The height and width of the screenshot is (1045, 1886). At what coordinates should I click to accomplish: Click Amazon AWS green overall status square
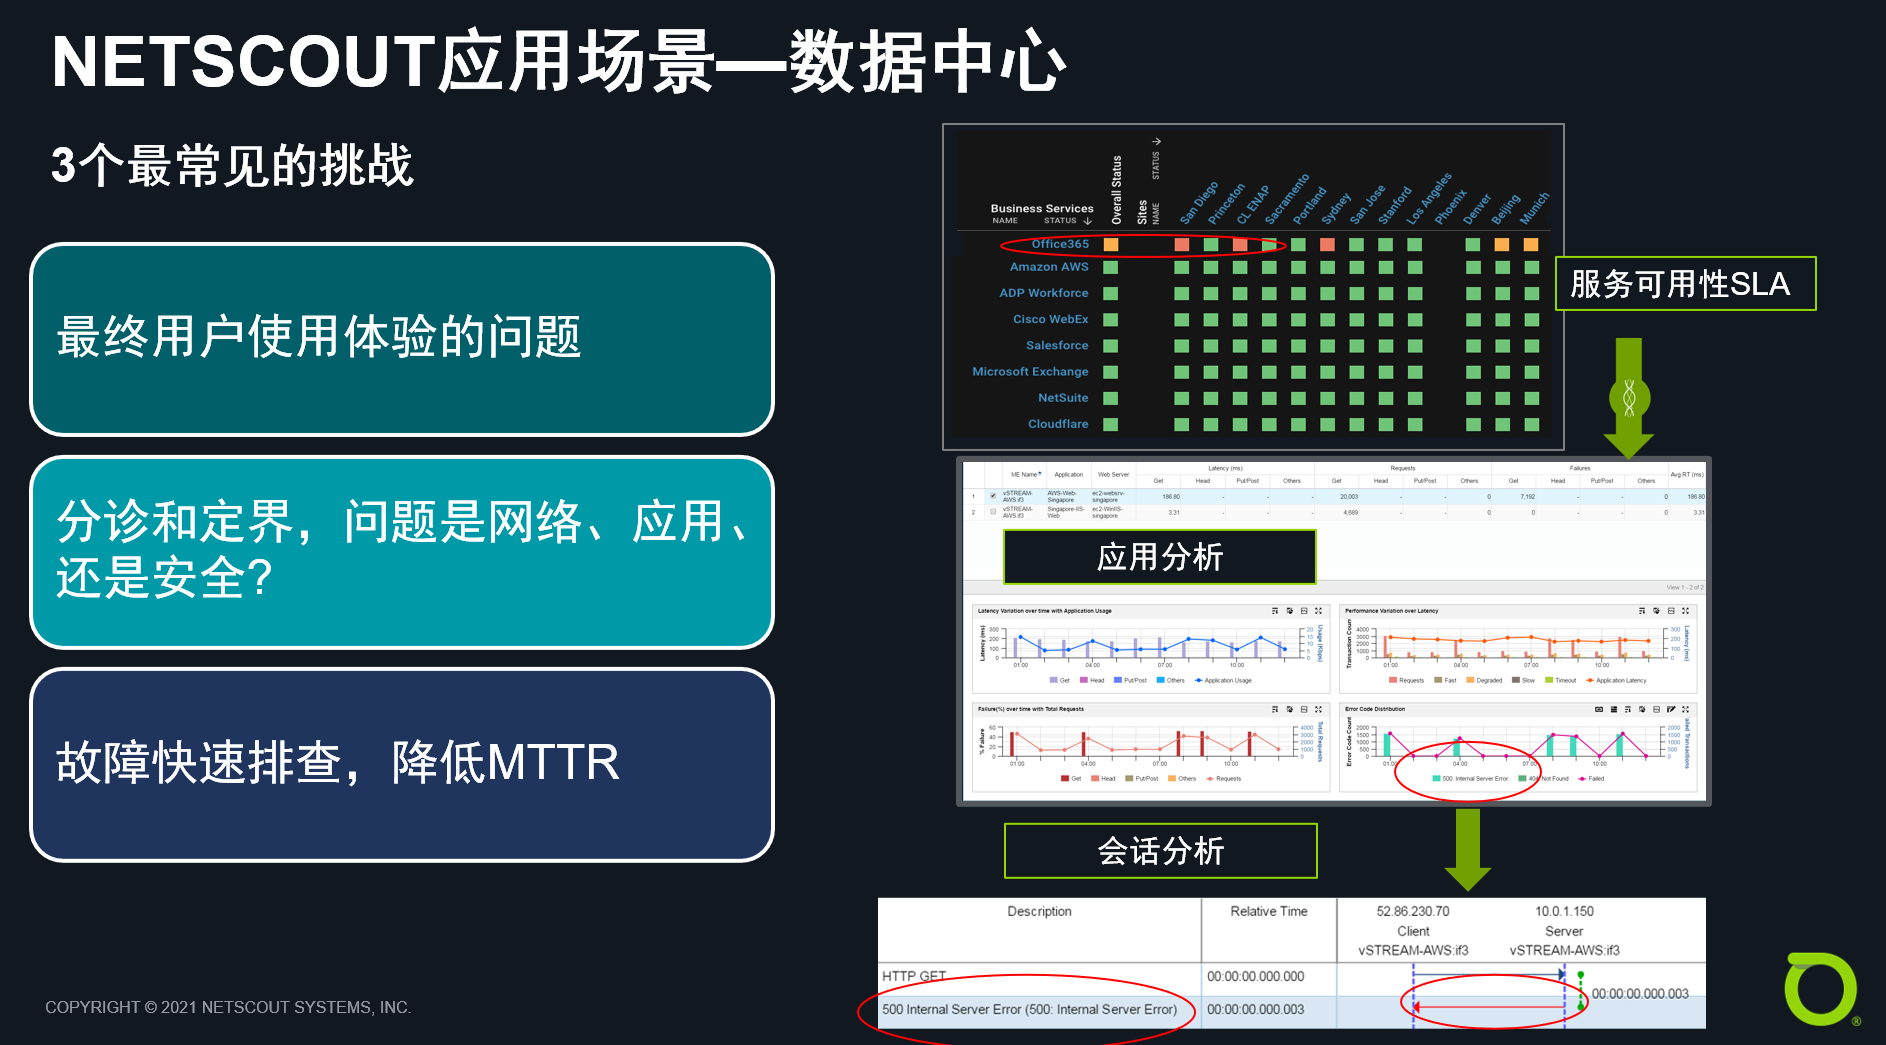click(x=1111, y=267)
